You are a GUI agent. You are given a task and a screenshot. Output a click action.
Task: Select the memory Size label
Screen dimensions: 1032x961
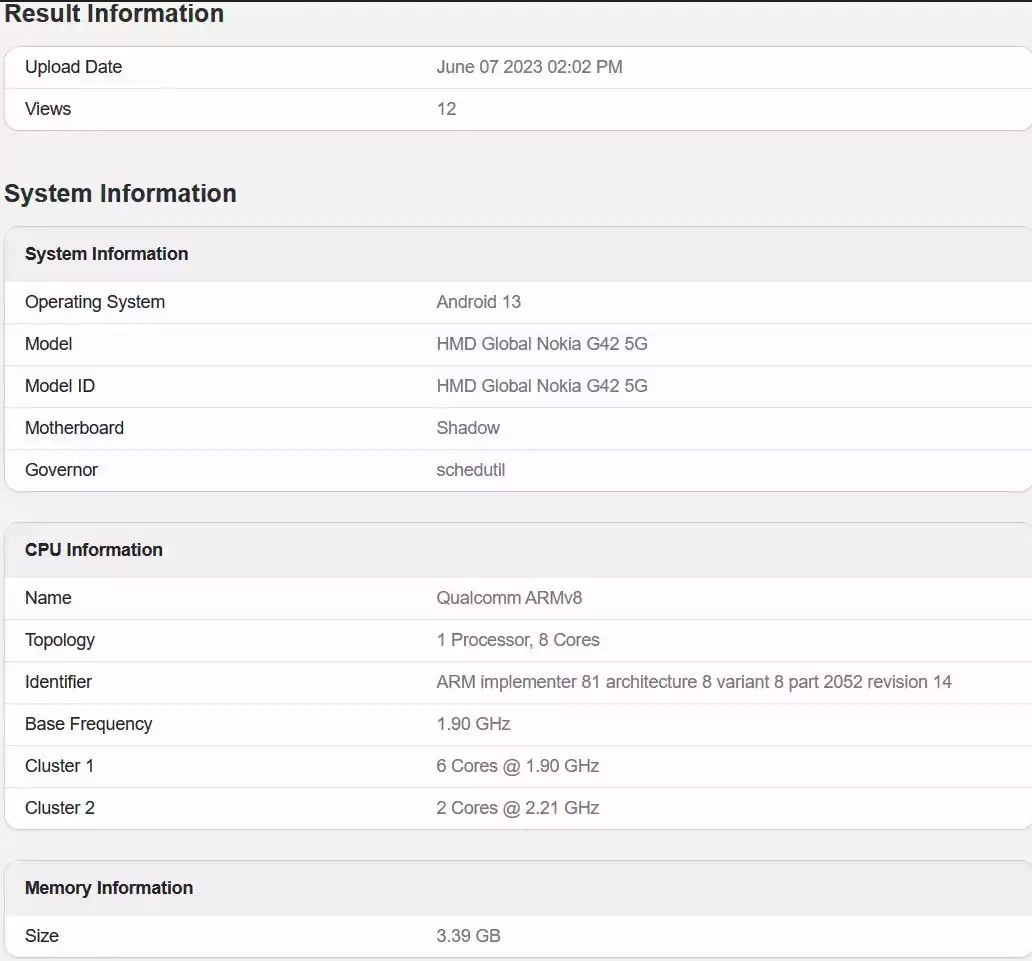tap(41, 937)
